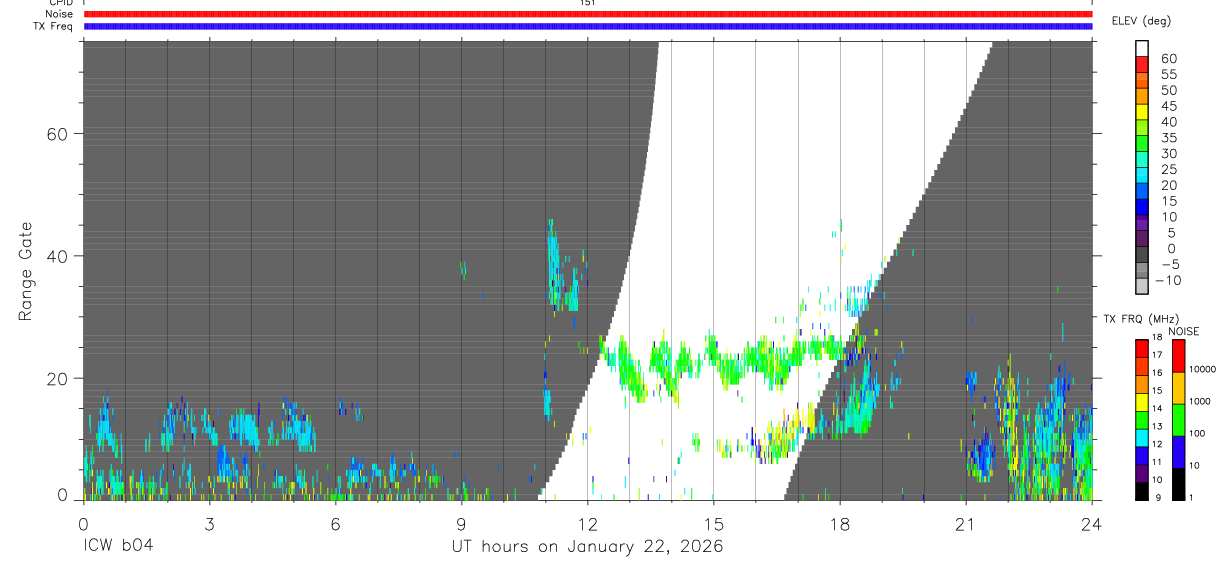Pick the blue swatch in NOISE colorbar
Screen dimensions: 1228x567
1177,452
